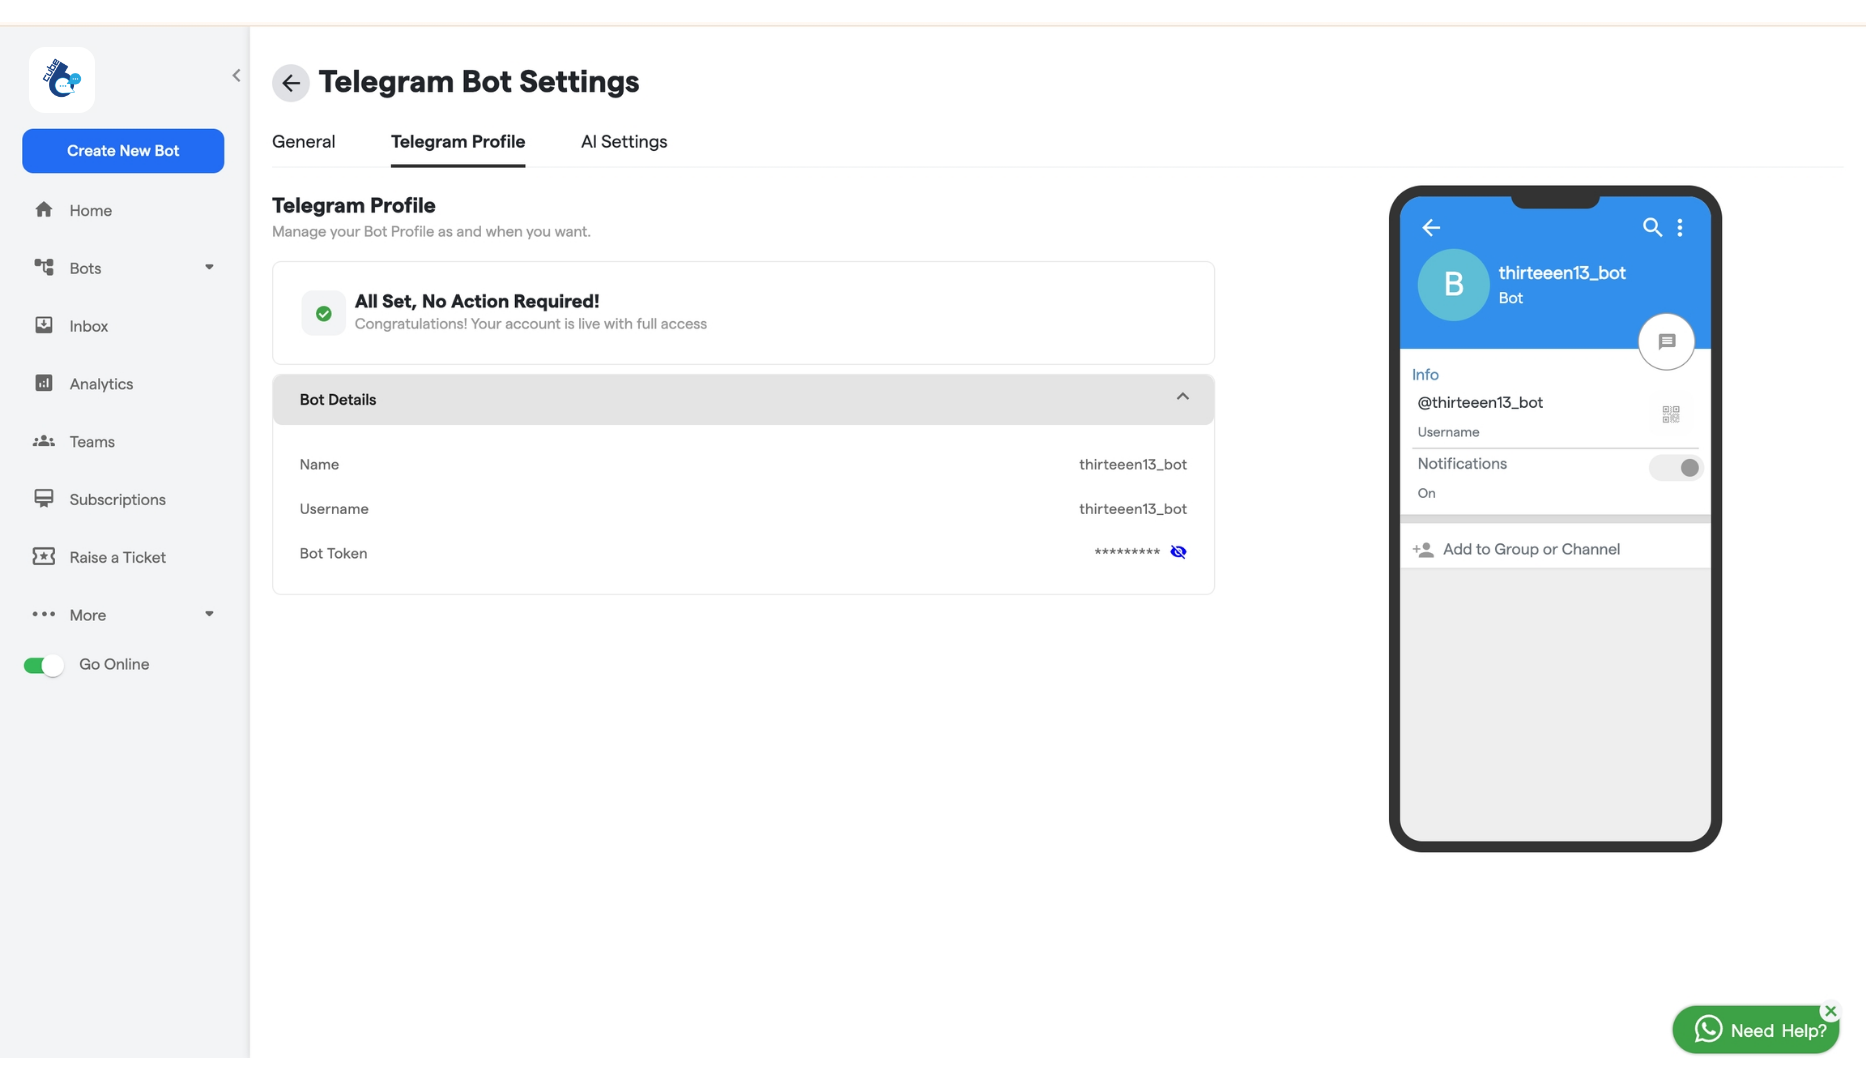Click the Bot Details header label
This screenshot has width=1866, height=1080.
coord(338,399)
